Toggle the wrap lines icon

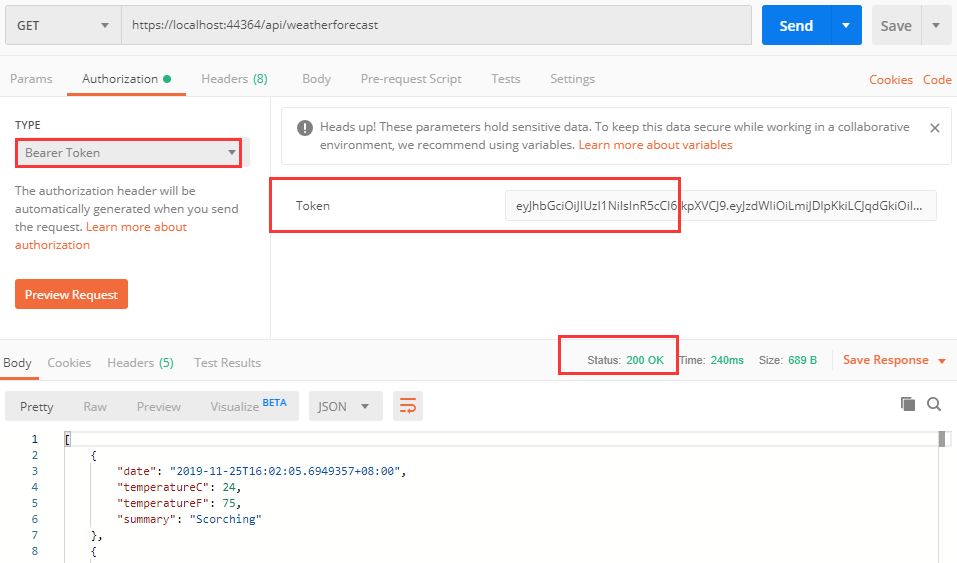point(408,405)
